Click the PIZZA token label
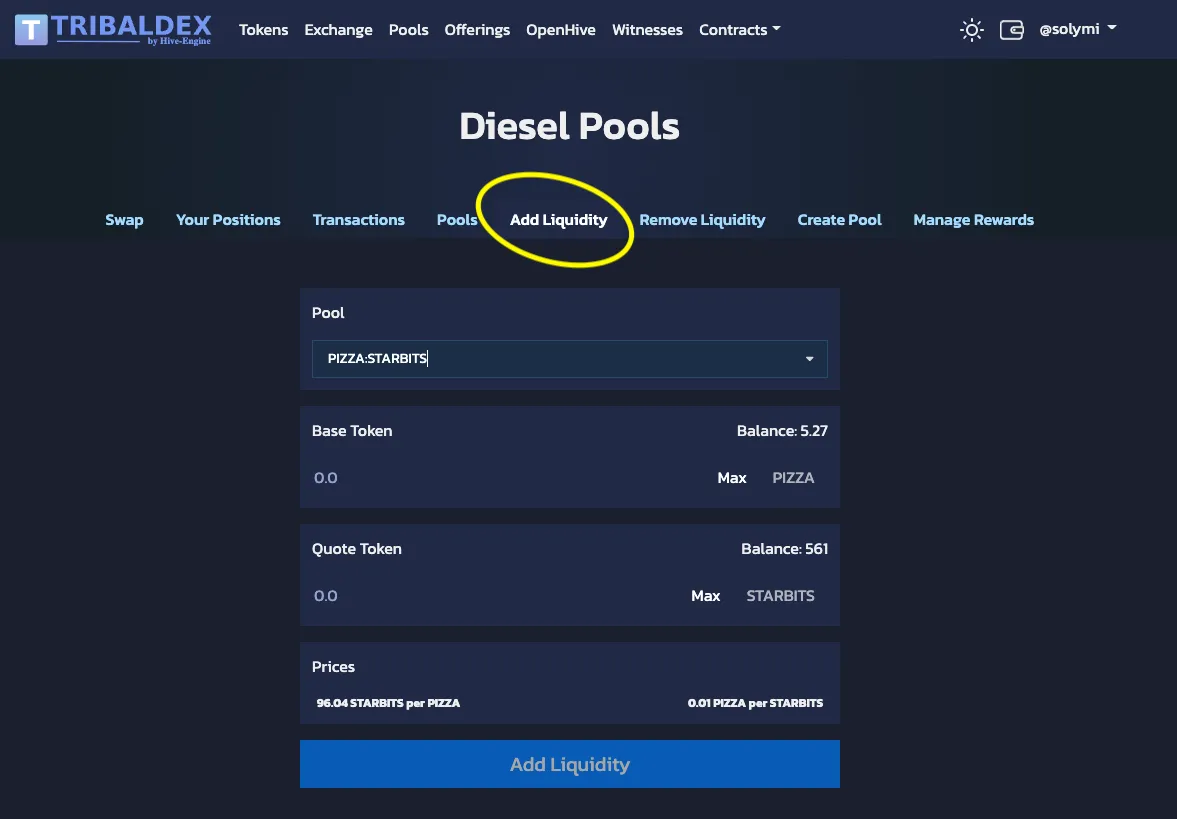Screen dimensions: 1177x819 click(793, 478)
